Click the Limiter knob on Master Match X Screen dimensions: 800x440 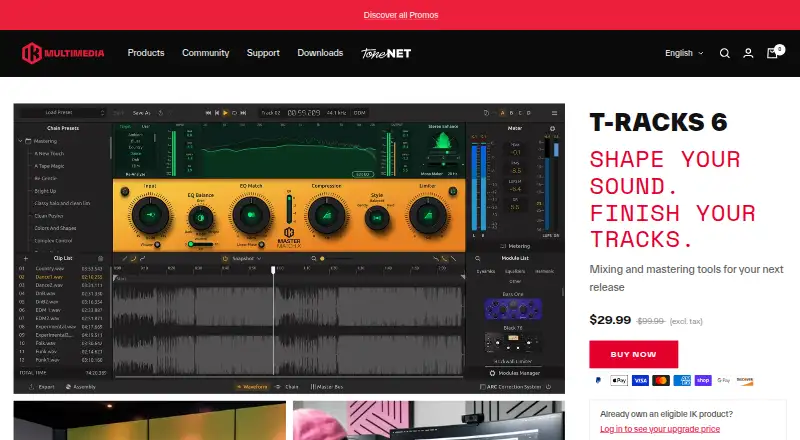point(428,215)
